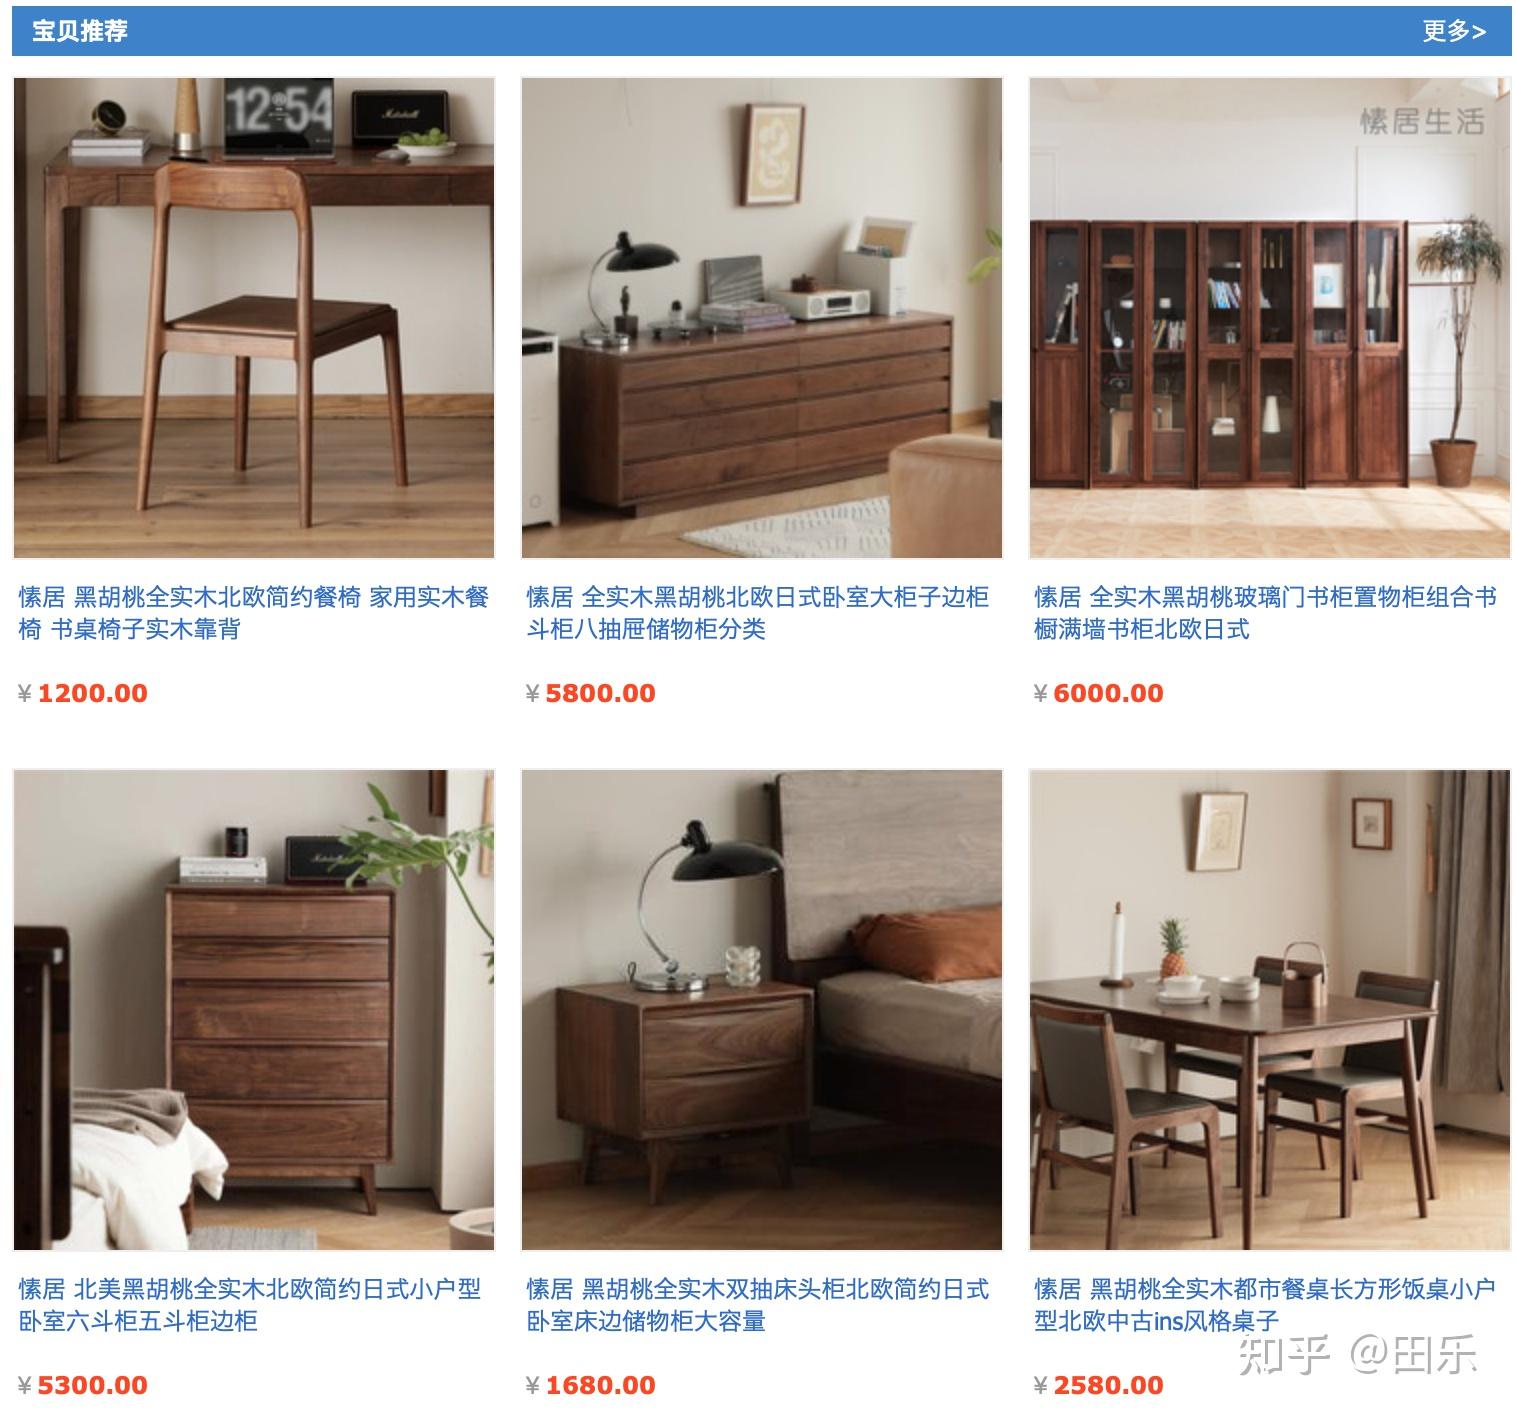
Task: Open the two-drawer nightstand product image
Action: click(x=762, y=1010)
